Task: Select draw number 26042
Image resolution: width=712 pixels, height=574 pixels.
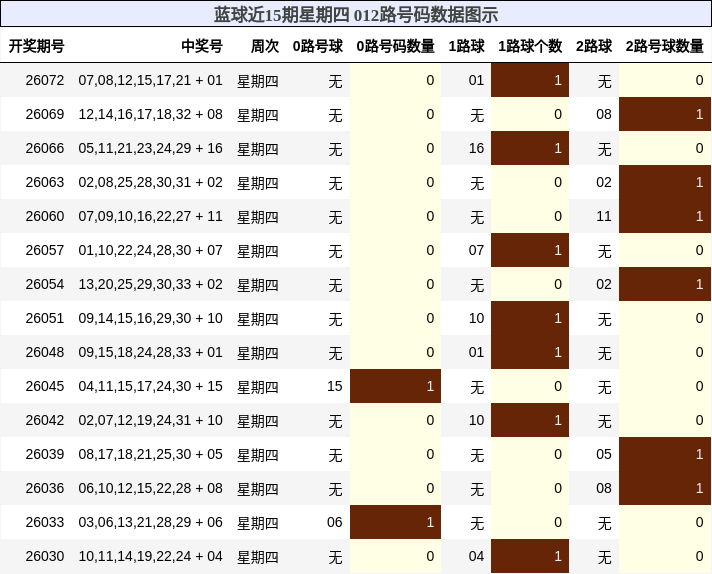Action: pos(45,421)
